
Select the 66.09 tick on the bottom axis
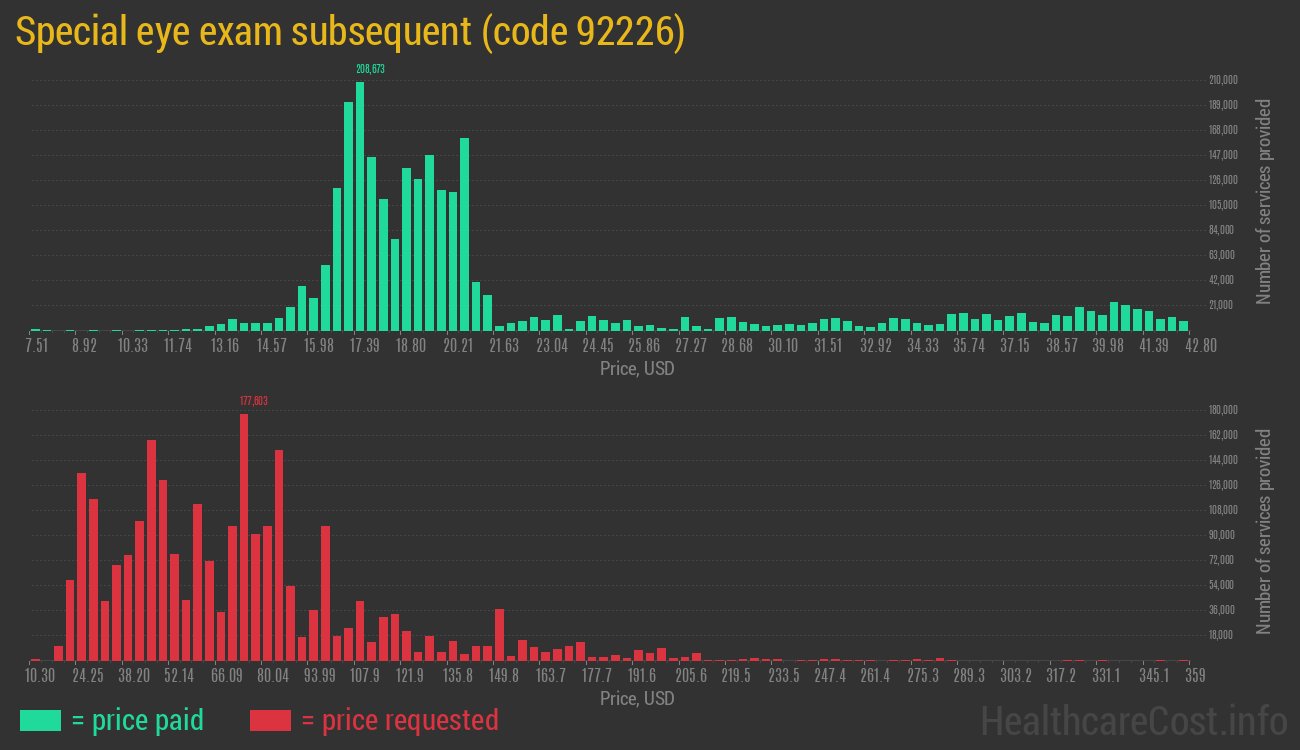tap(227, 675)
